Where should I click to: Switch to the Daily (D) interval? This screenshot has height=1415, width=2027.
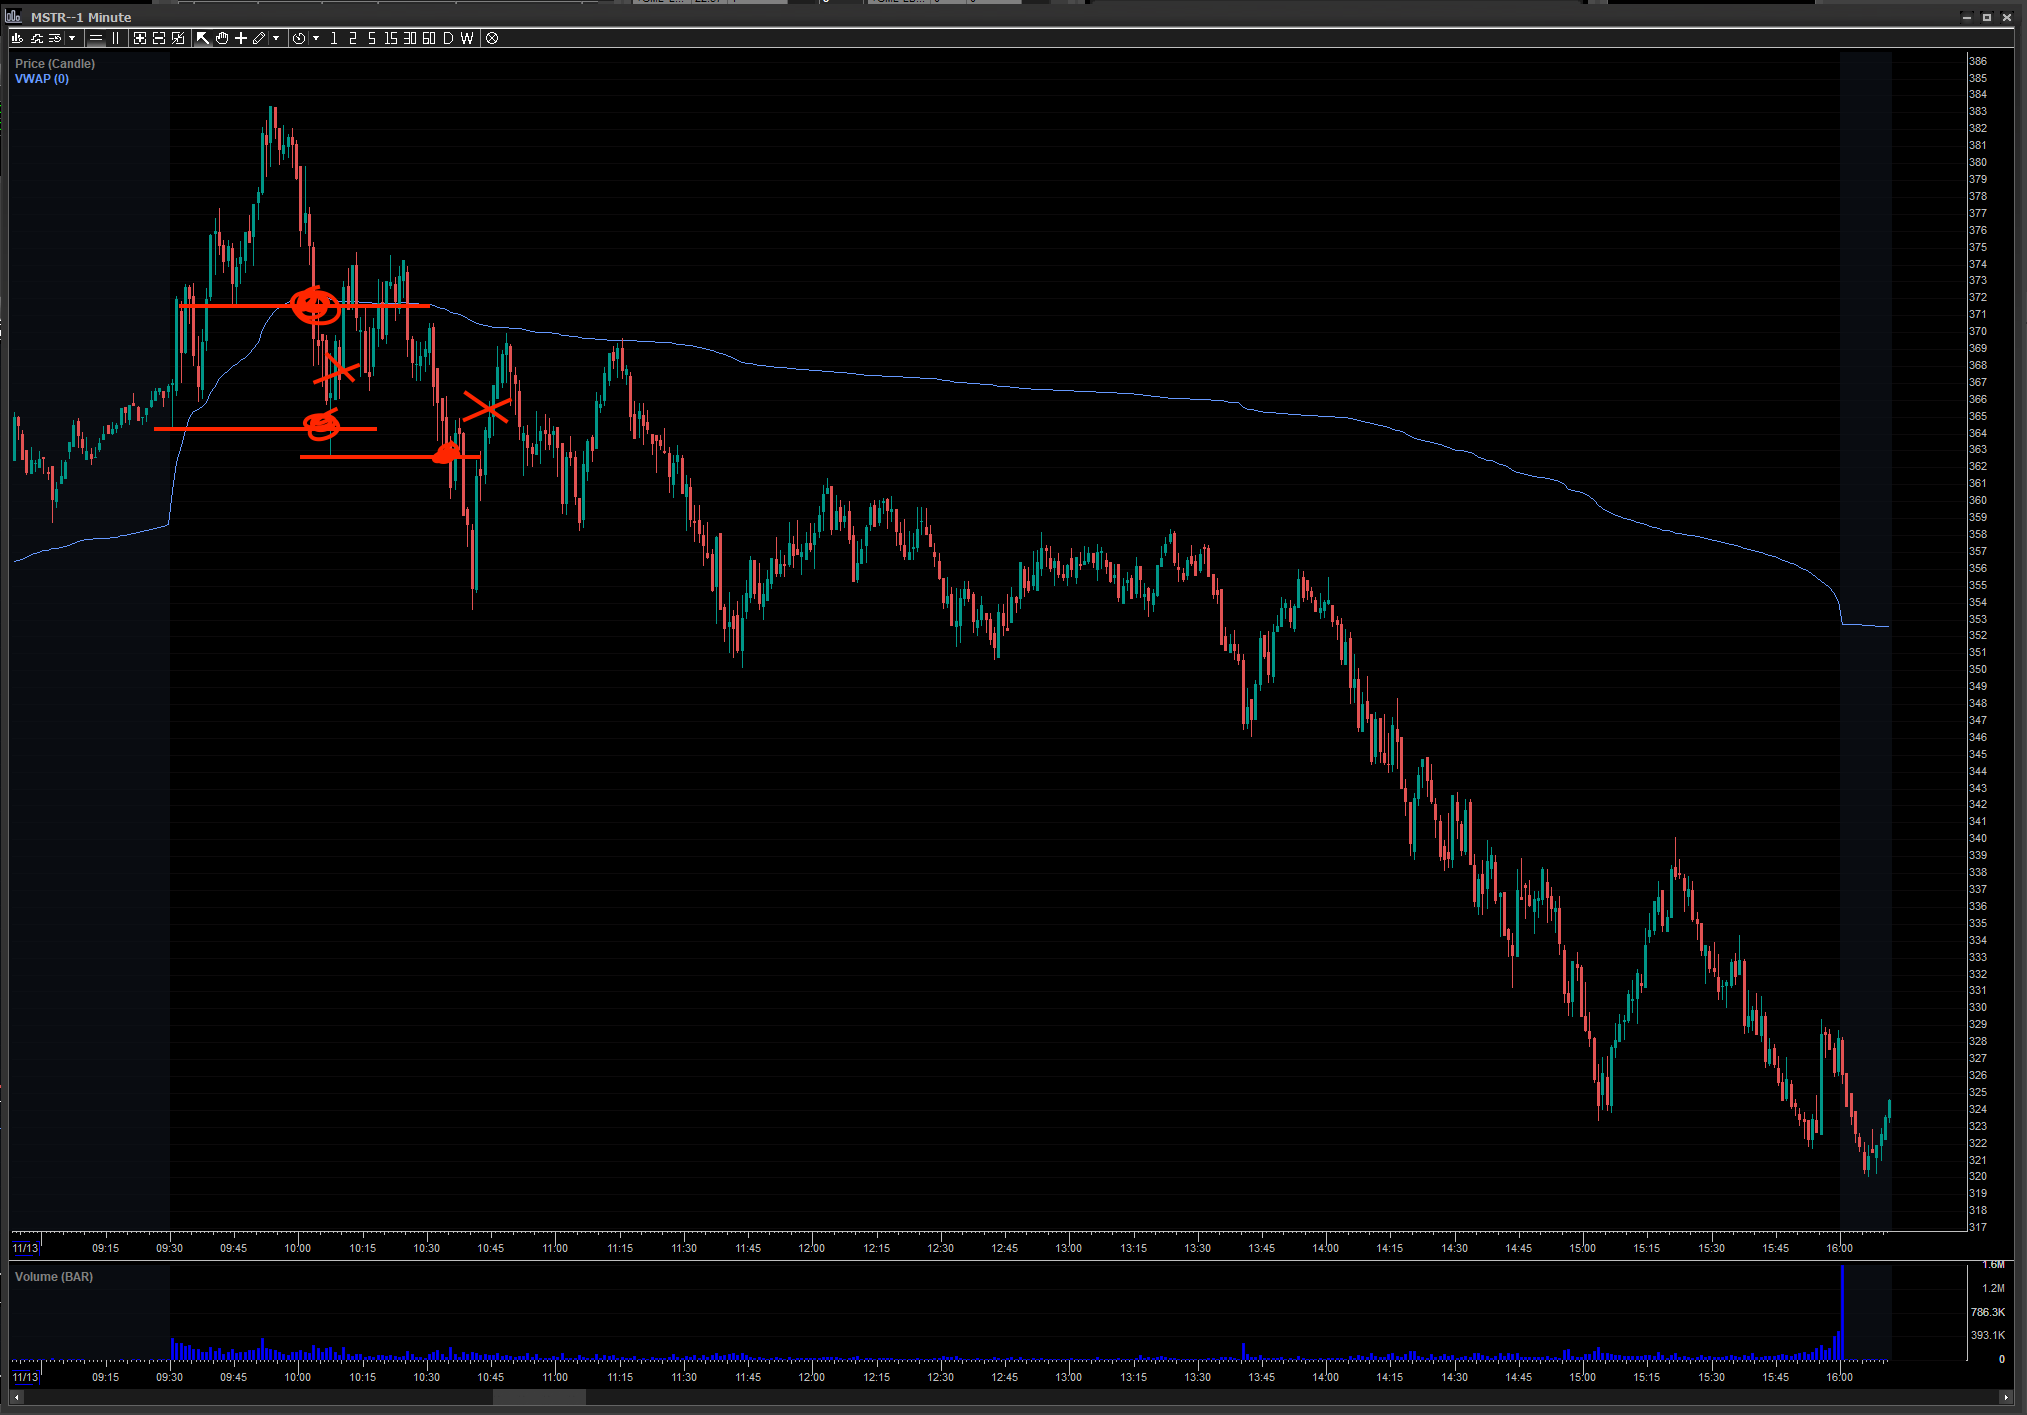coord(448,38)
